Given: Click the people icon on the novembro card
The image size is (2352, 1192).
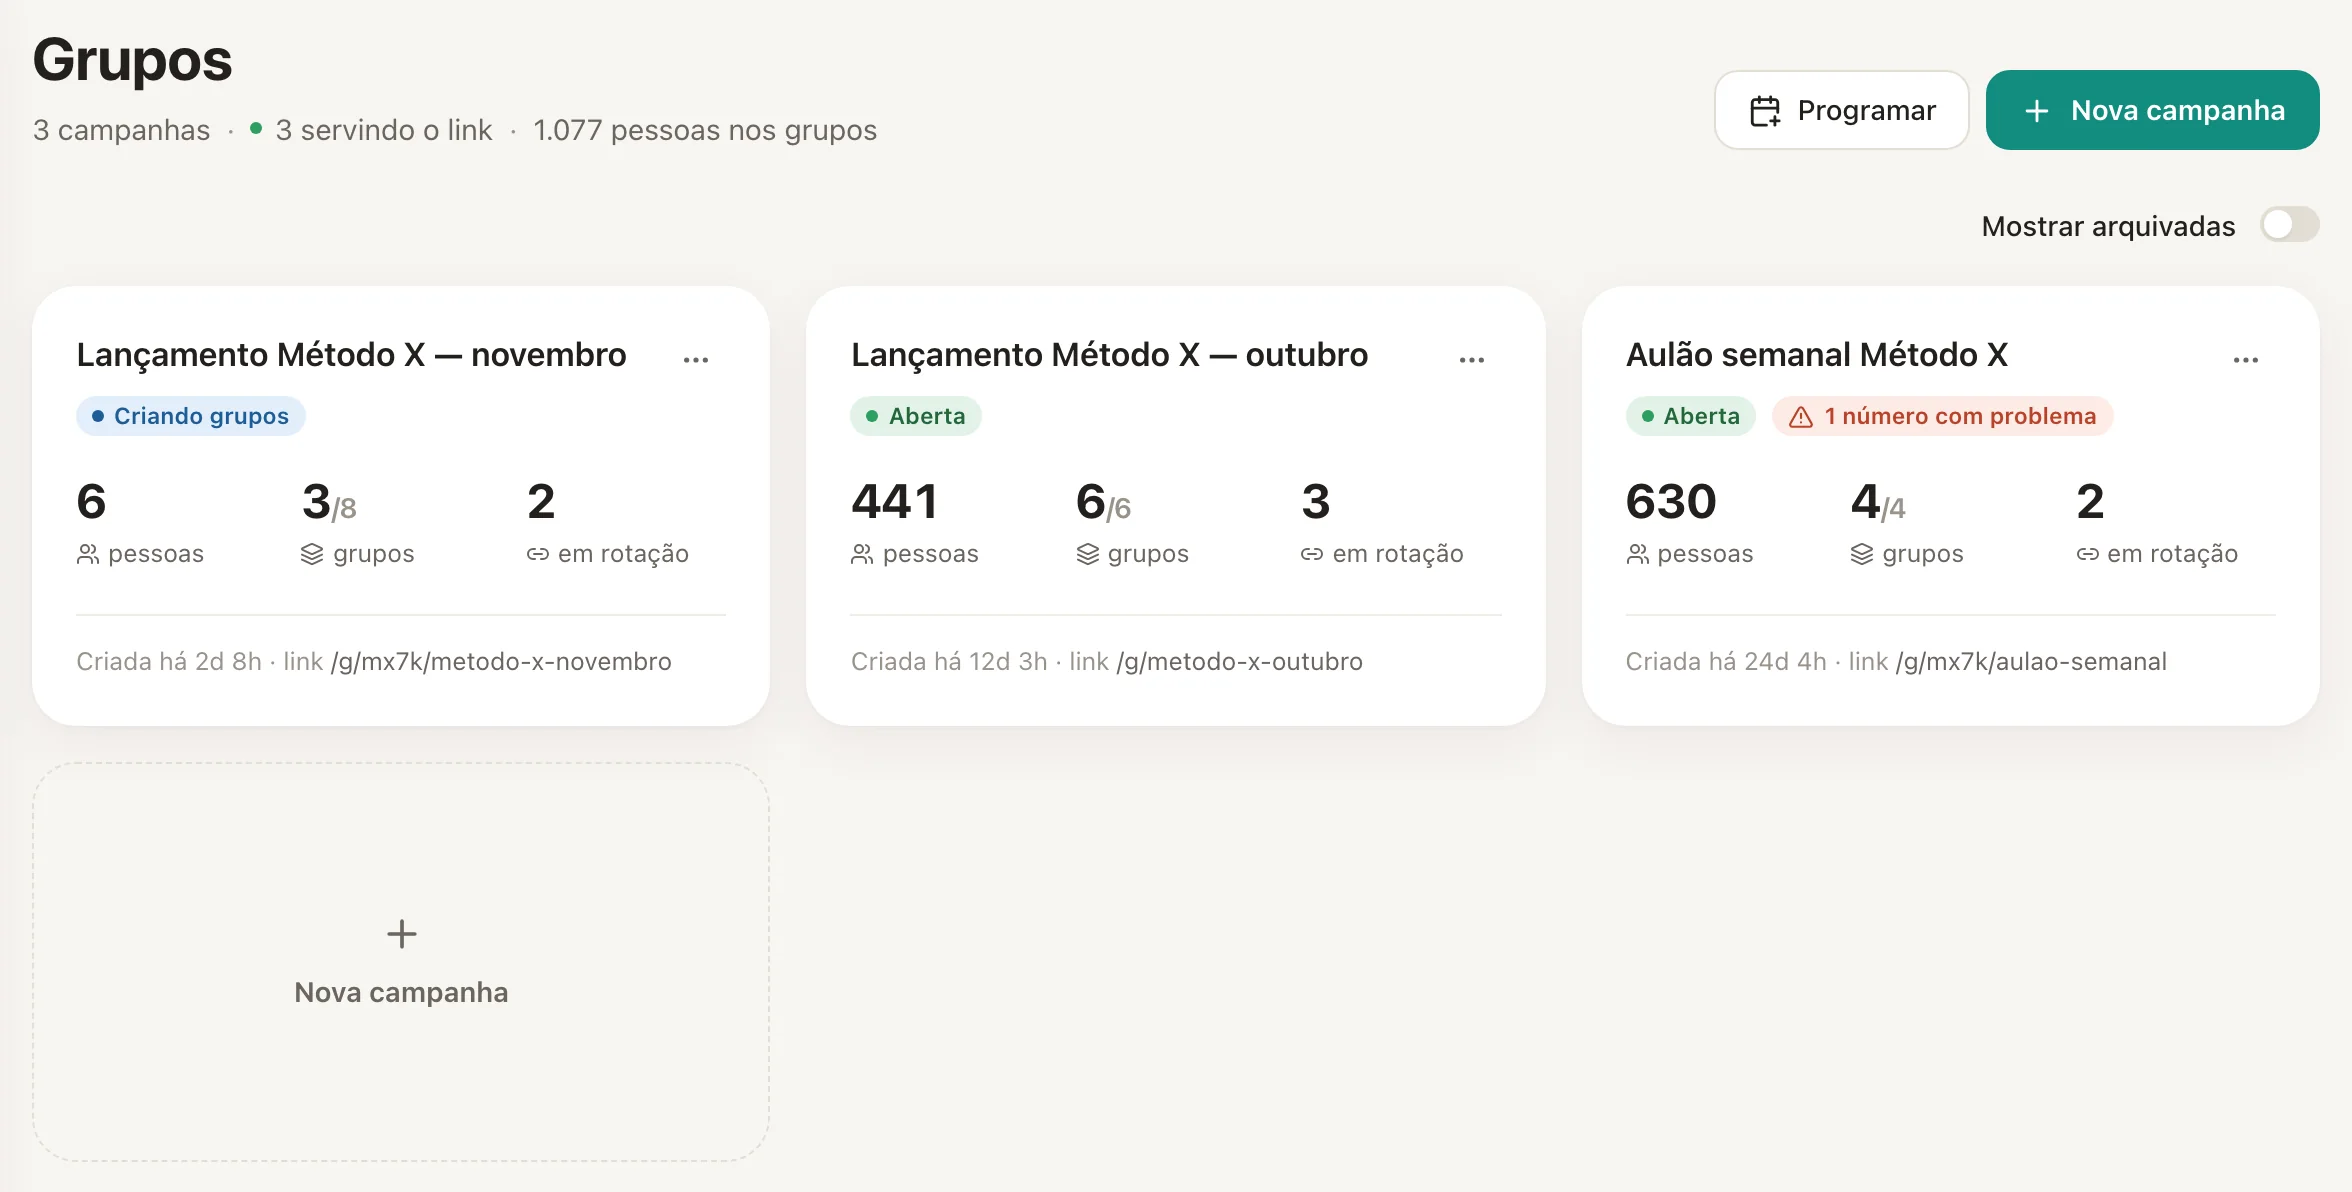Looking at the screenshot, I should [x=88, y=554].
